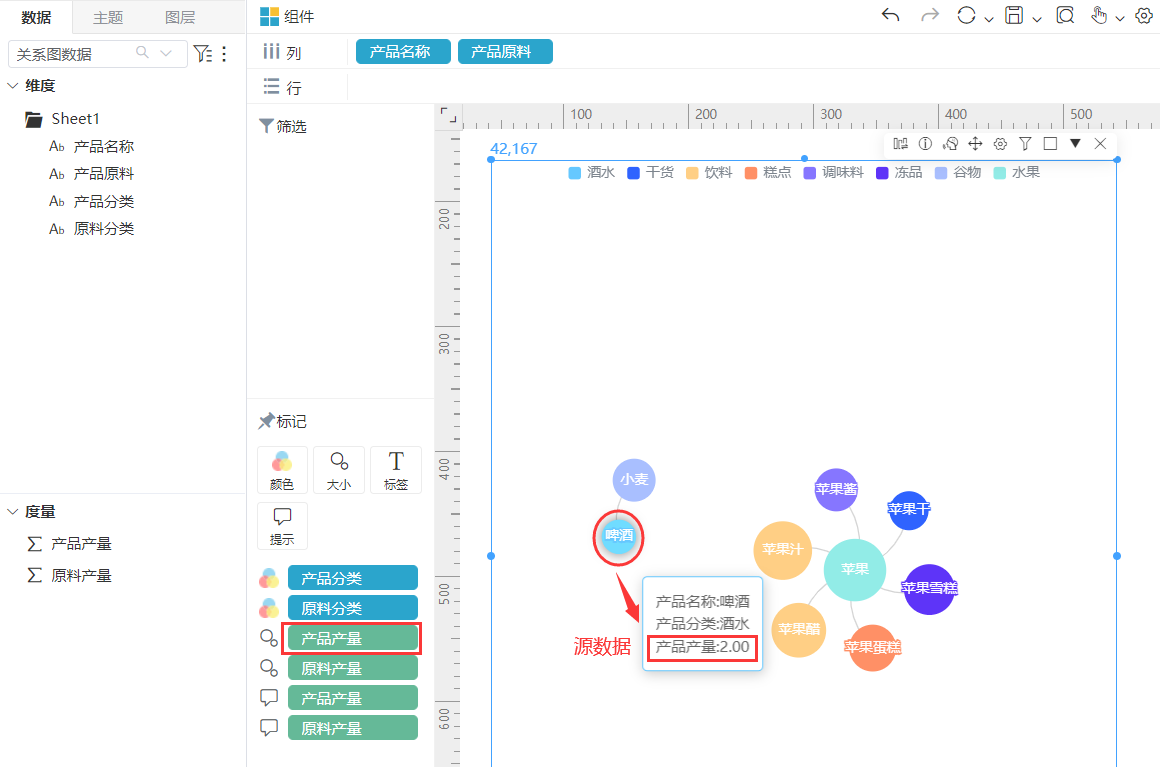Open component settings gear on floating toolbar

1000,143
